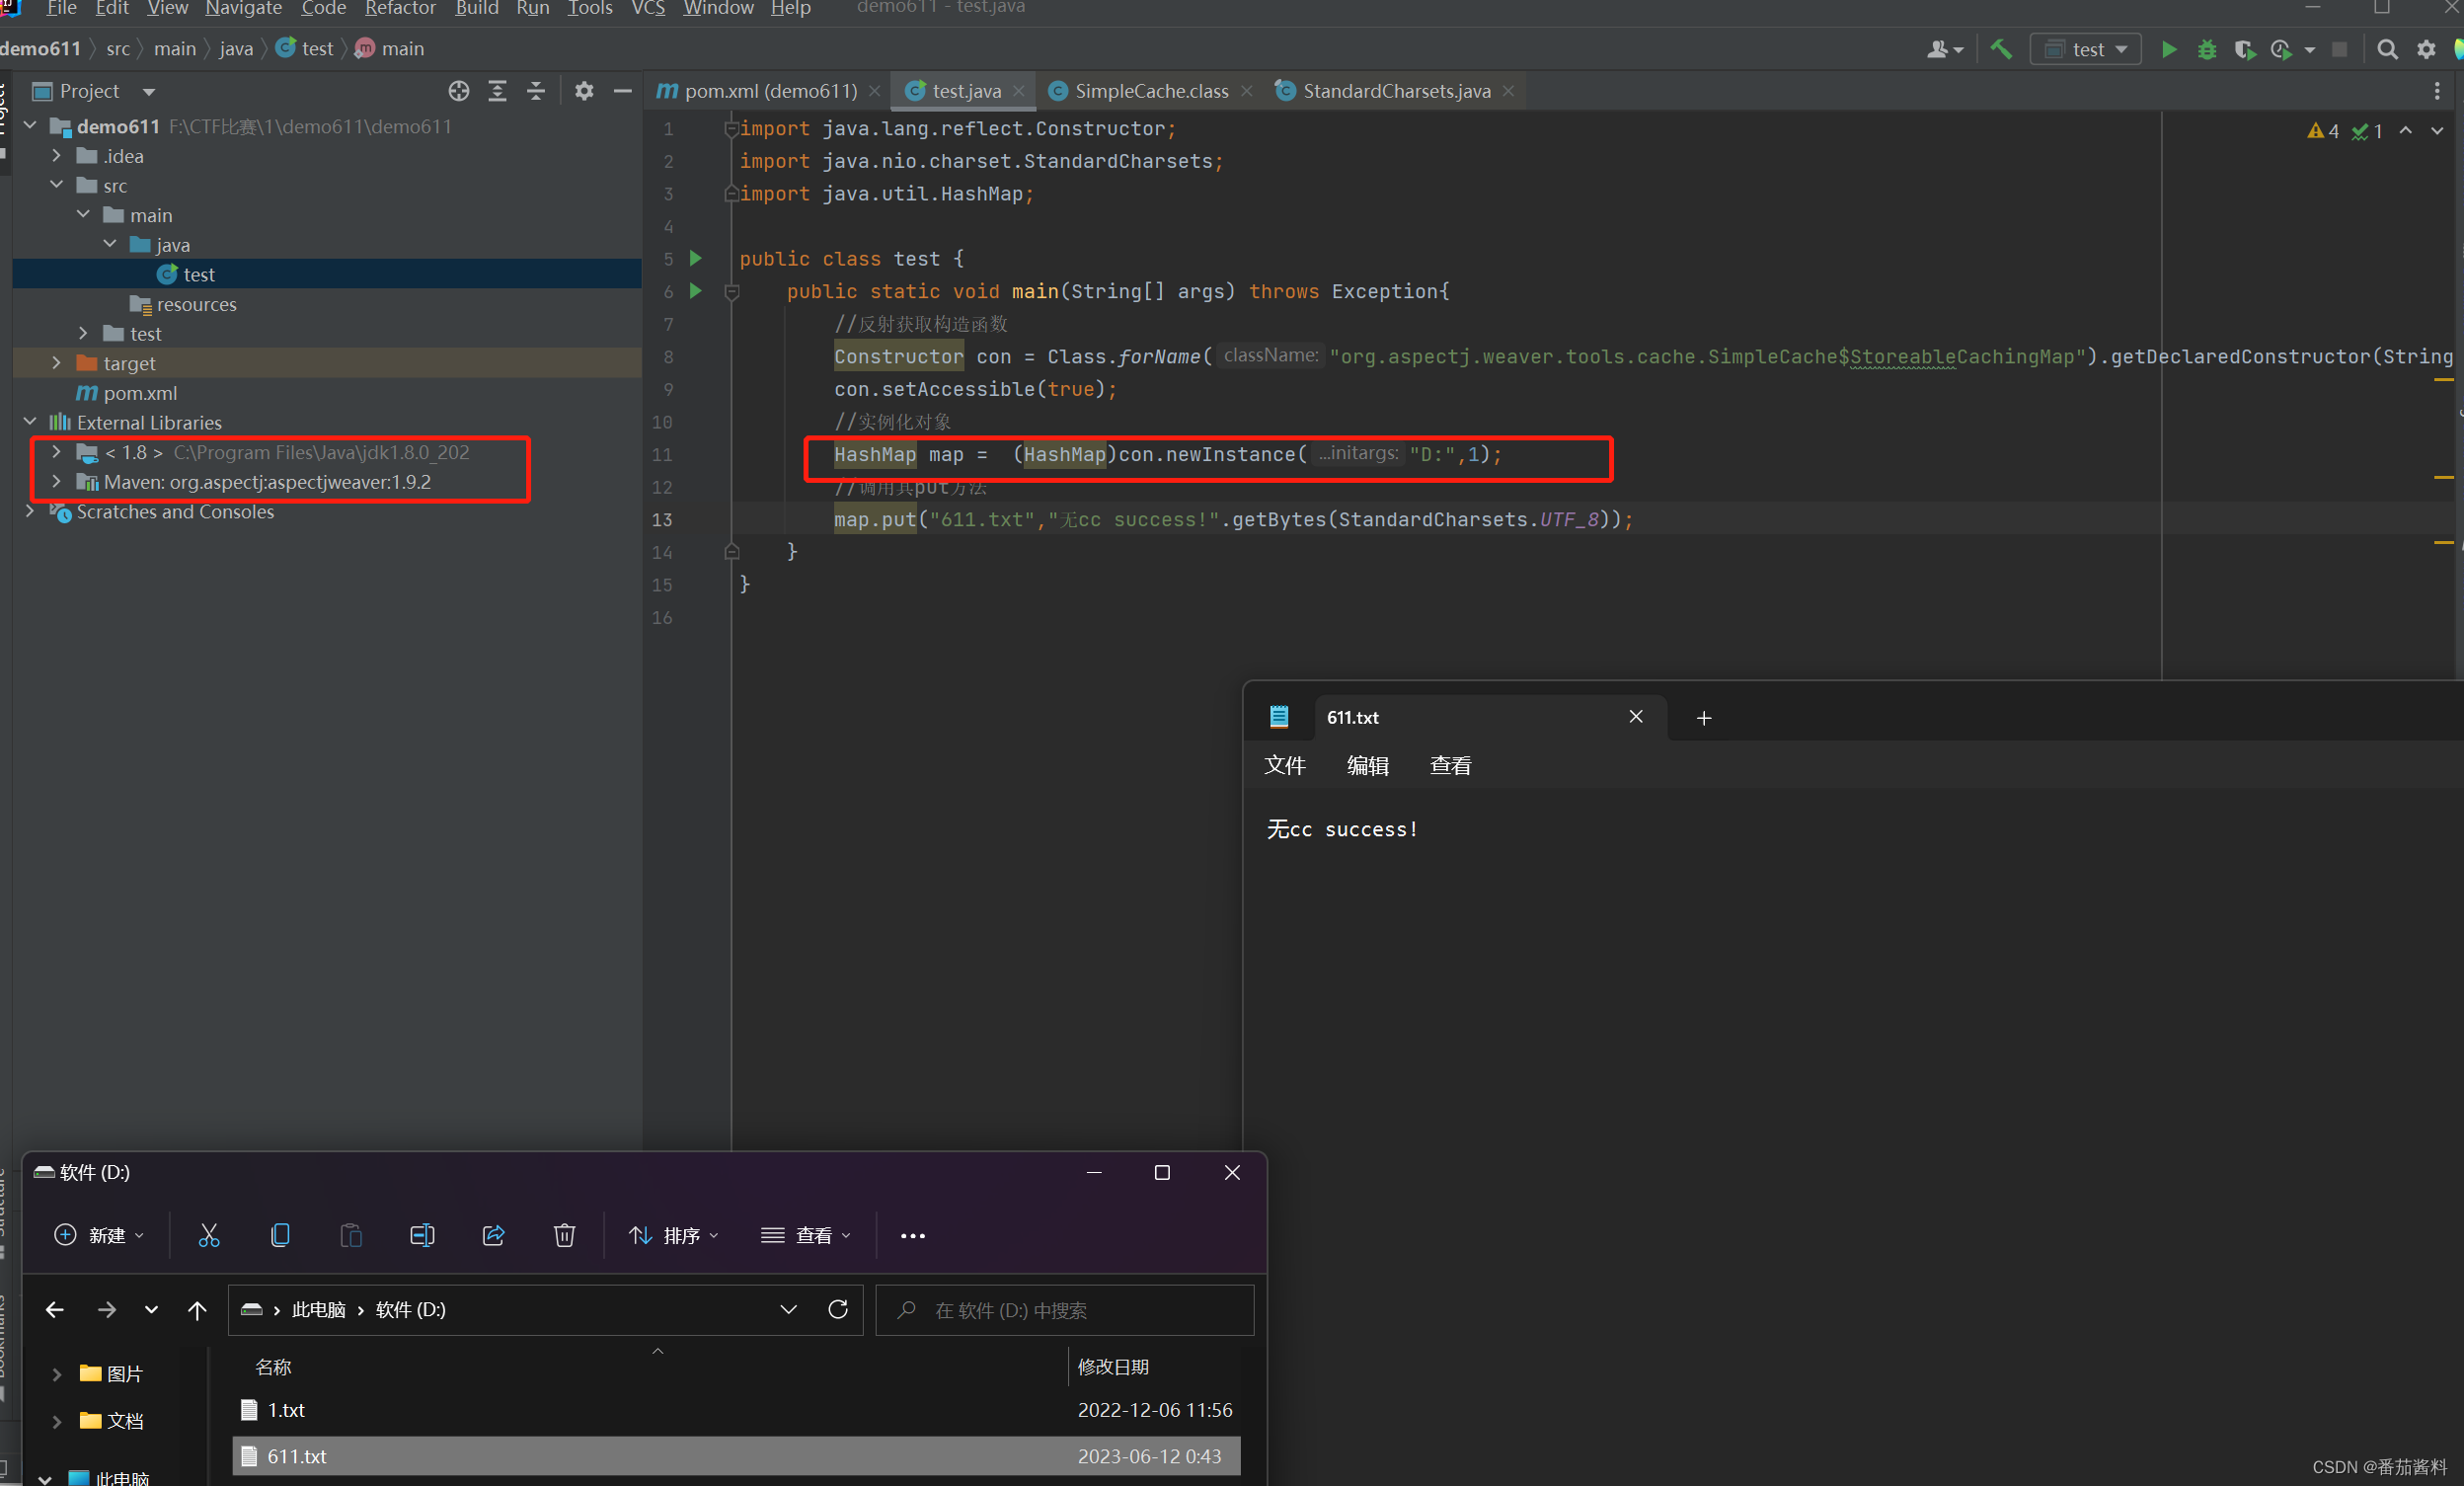
Task: Click the Cut scissors icon in Explorer
Action: (x=208, y=1235)
